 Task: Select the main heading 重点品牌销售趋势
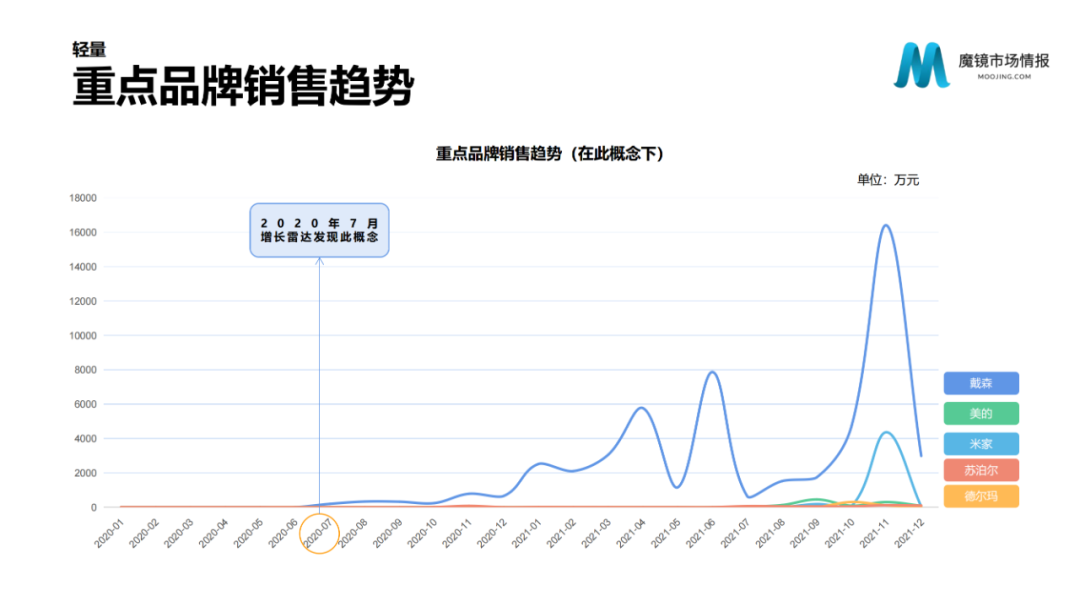(x=243, y=86)
